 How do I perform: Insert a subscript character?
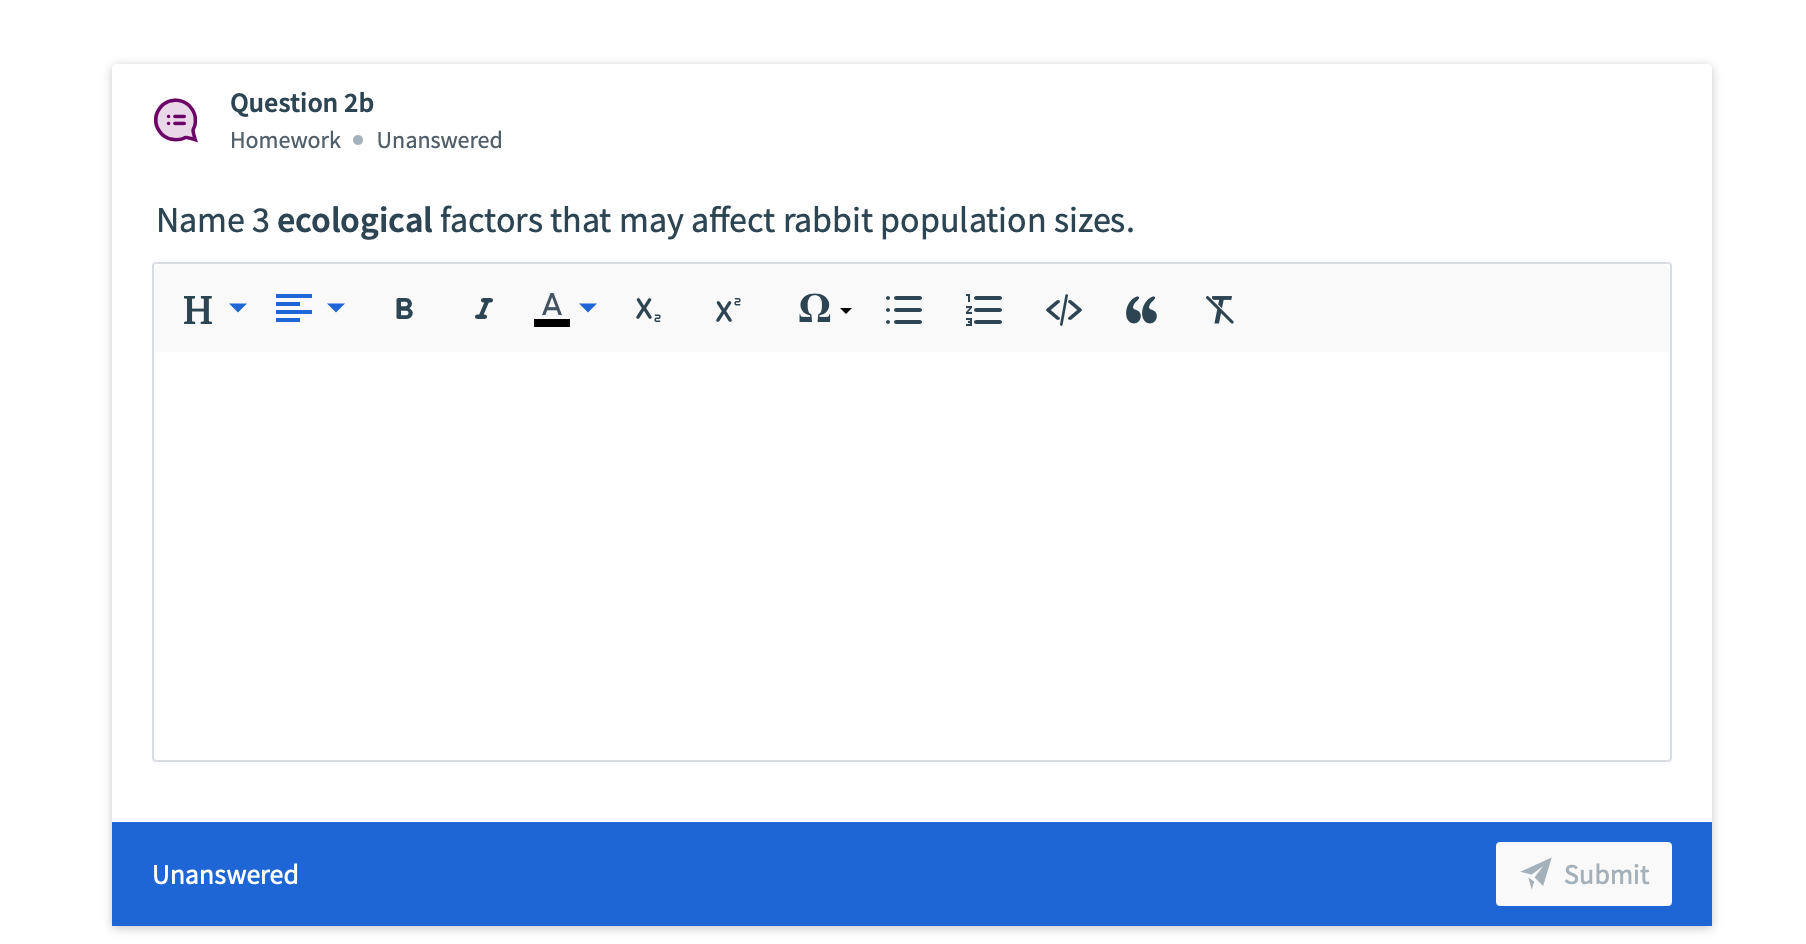(x=647, y=310)
